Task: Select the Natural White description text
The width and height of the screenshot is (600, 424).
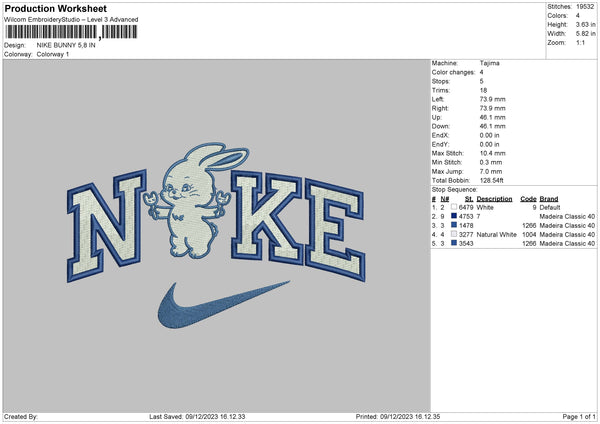Action: pos(496,234)
